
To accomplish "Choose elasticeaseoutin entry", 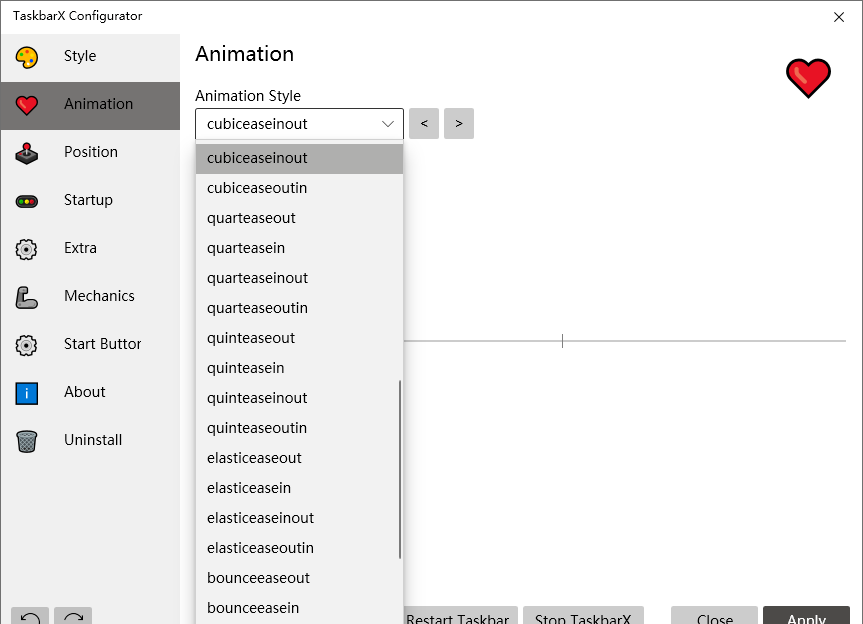I will click(x=299, y=548).
